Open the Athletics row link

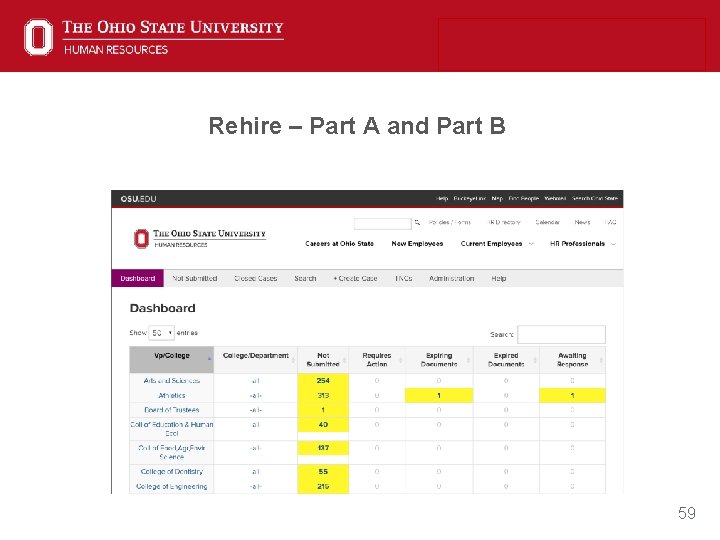(172, 395)
